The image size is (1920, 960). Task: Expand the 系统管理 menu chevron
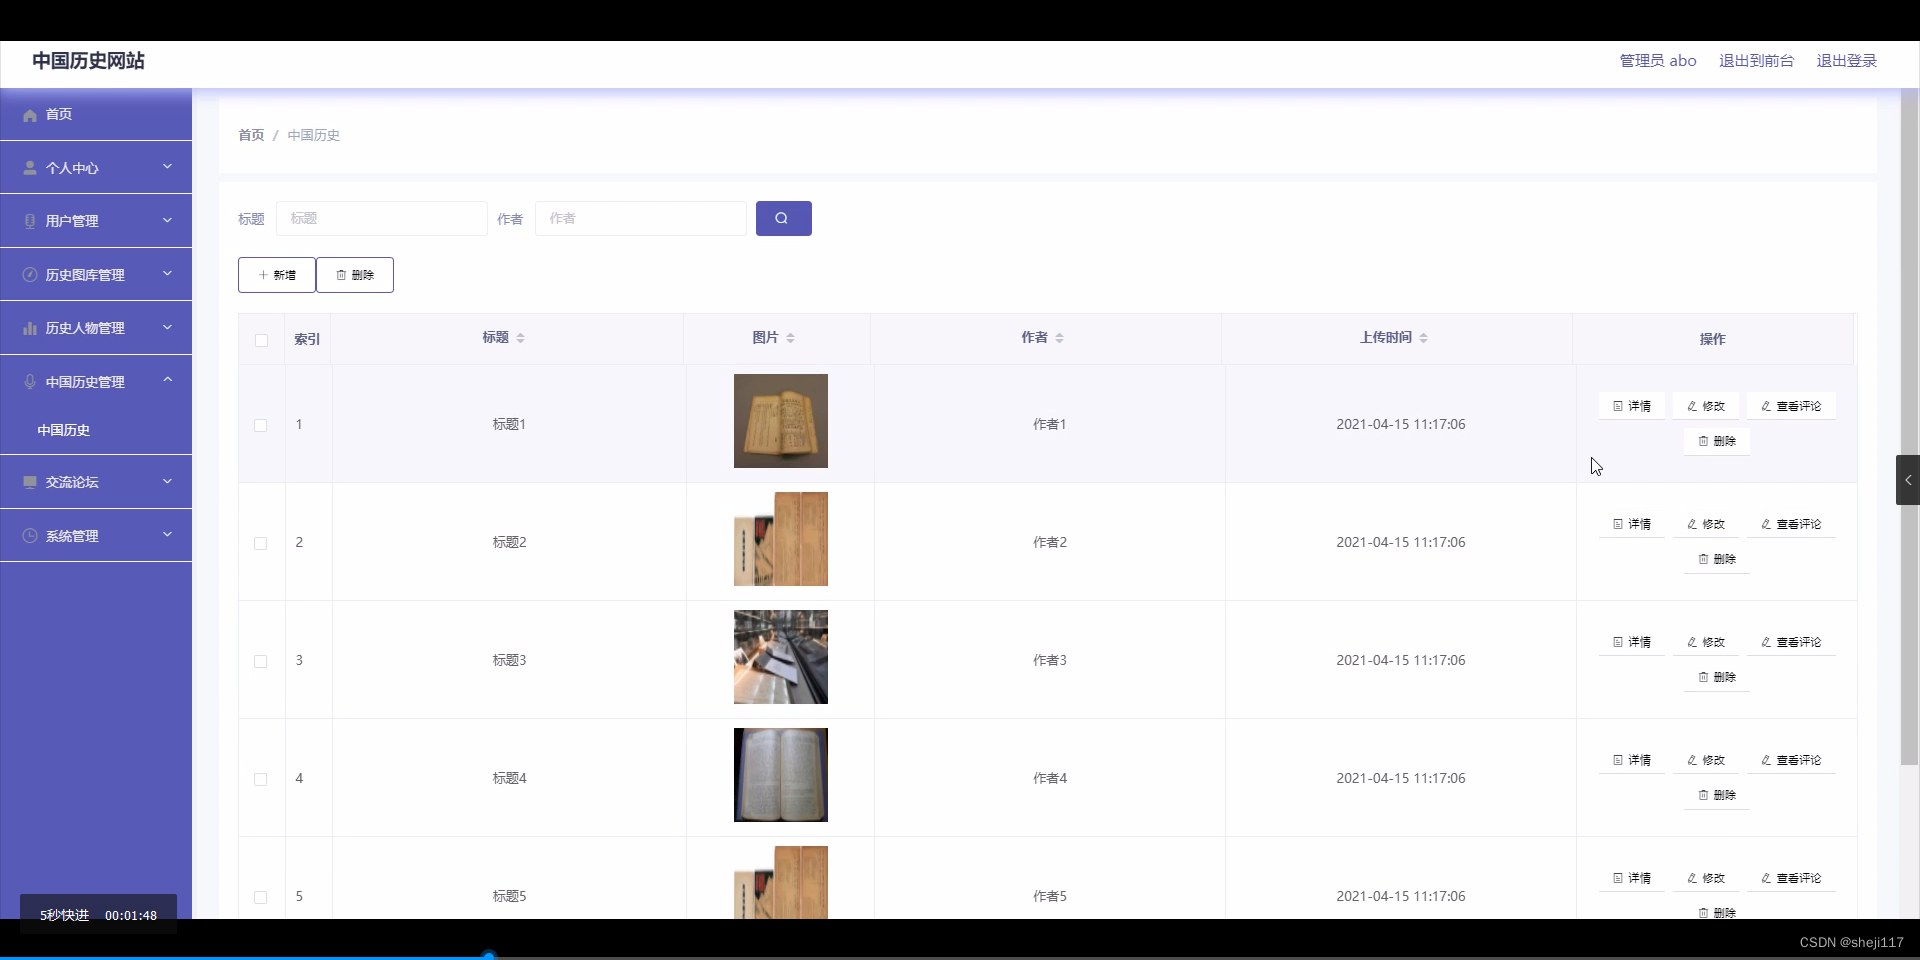point(167,535)
